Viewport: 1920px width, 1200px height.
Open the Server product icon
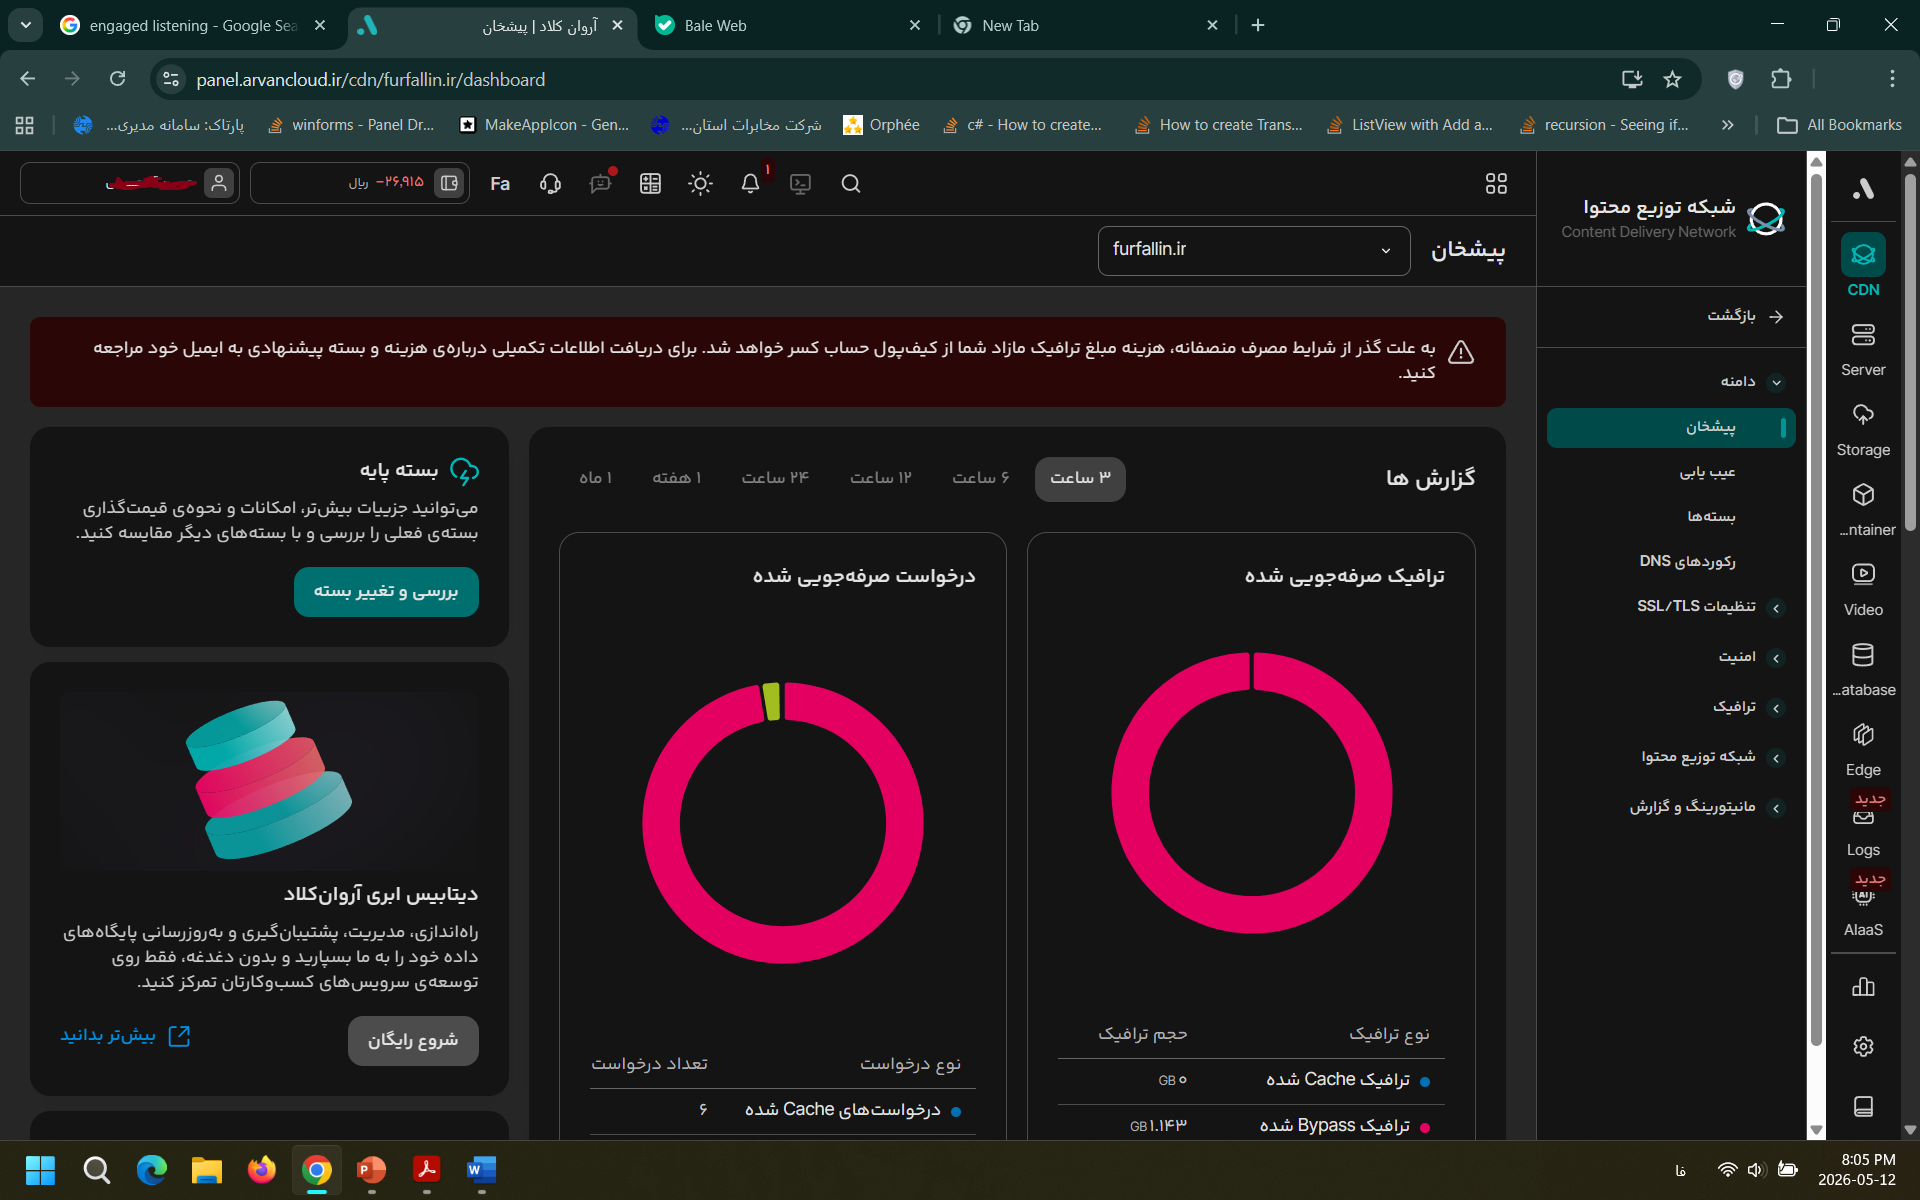[x=1863, y=350]
